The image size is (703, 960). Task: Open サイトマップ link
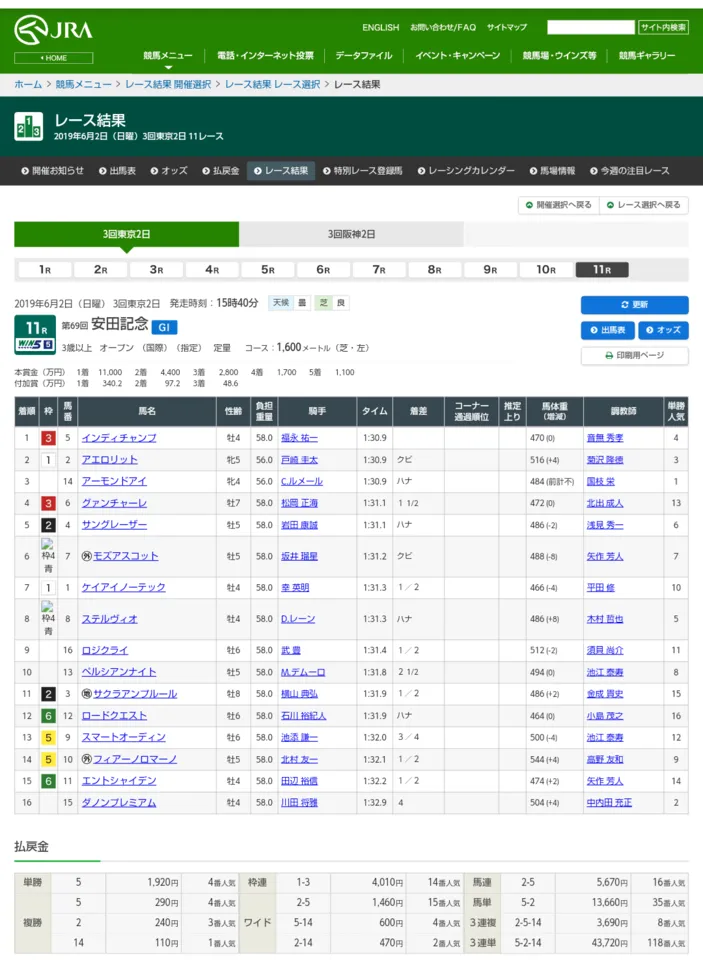506,28
